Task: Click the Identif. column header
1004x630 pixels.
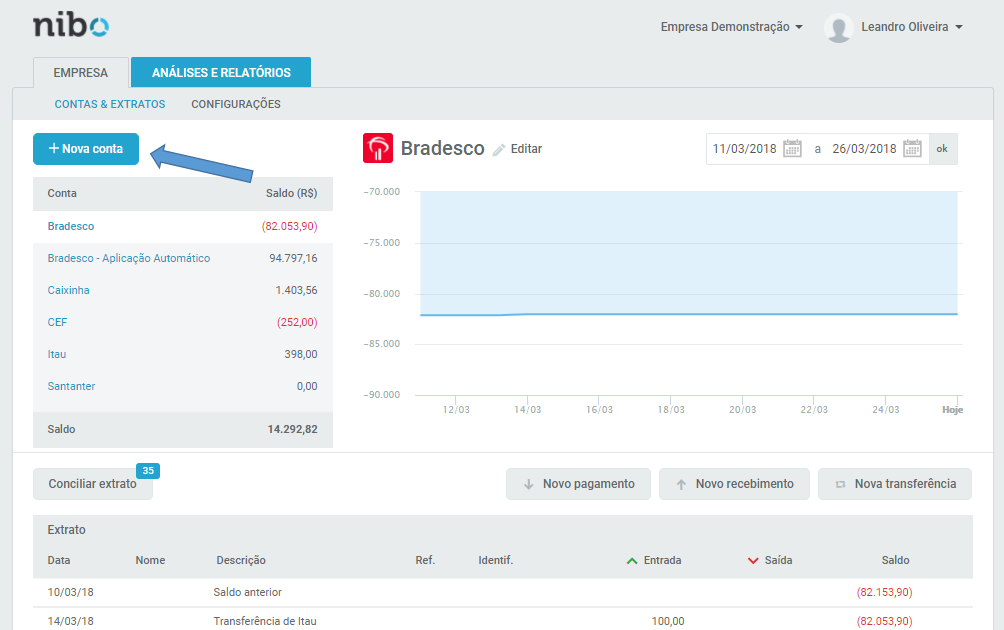Action: point(496,560)
